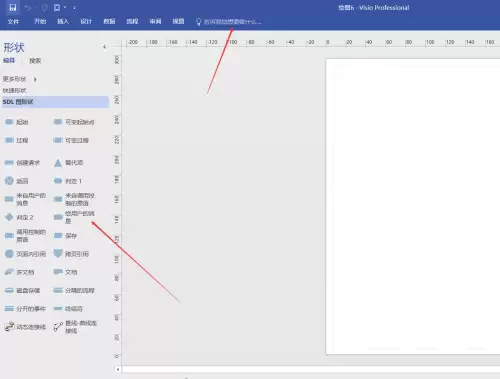Select the circular 返回 shape icon

tap(9, 181)
